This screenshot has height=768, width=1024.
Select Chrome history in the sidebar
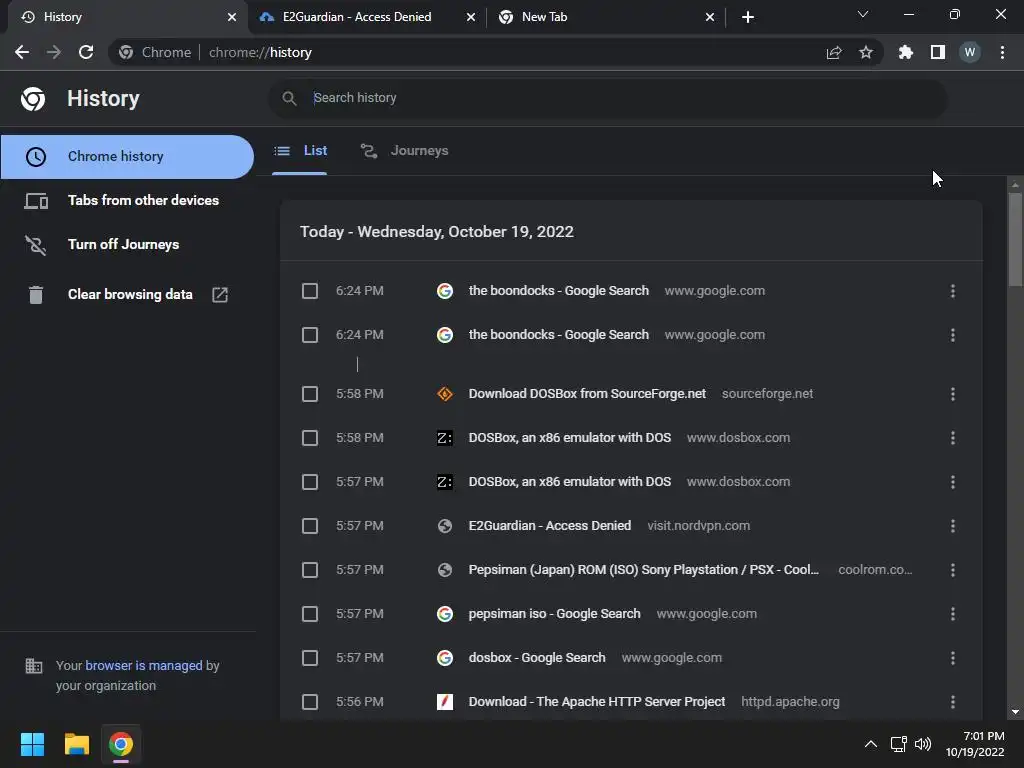click(127, 157)
